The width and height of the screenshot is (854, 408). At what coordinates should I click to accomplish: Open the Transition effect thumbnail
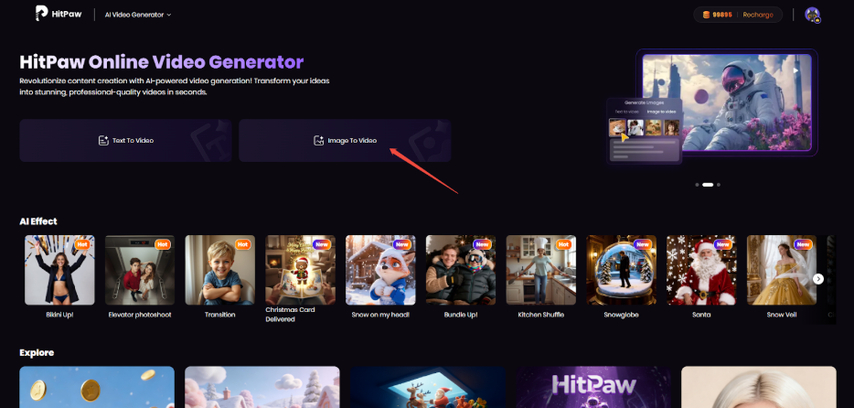point(220,270)
